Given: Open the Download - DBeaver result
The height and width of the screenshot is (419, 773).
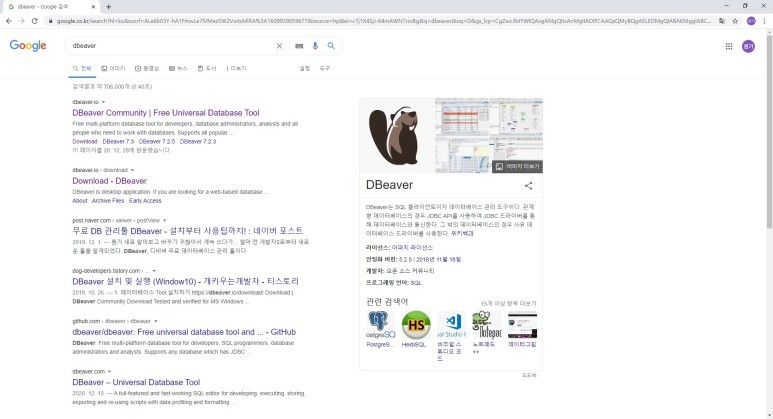Looking at the screenshot, I should pos(109,181).
